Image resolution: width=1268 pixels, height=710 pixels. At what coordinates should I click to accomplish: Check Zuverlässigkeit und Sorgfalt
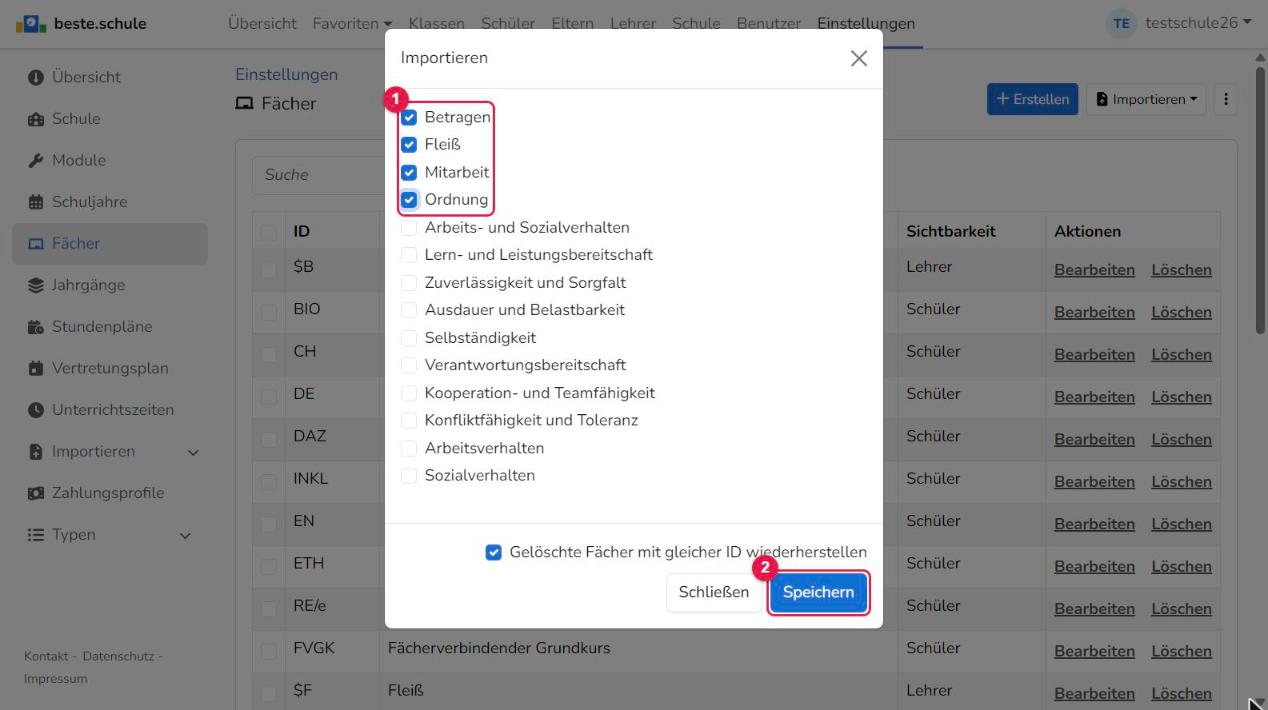click(x=408, y=283)
